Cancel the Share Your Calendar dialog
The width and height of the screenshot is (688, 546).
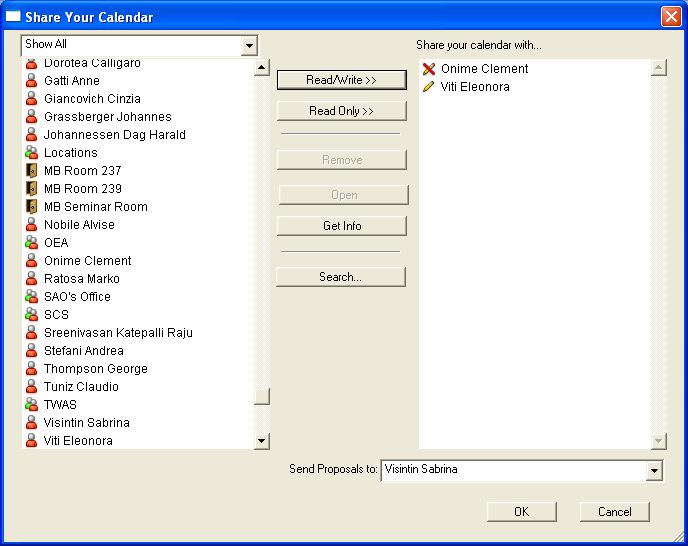click(x=614, y=512)
